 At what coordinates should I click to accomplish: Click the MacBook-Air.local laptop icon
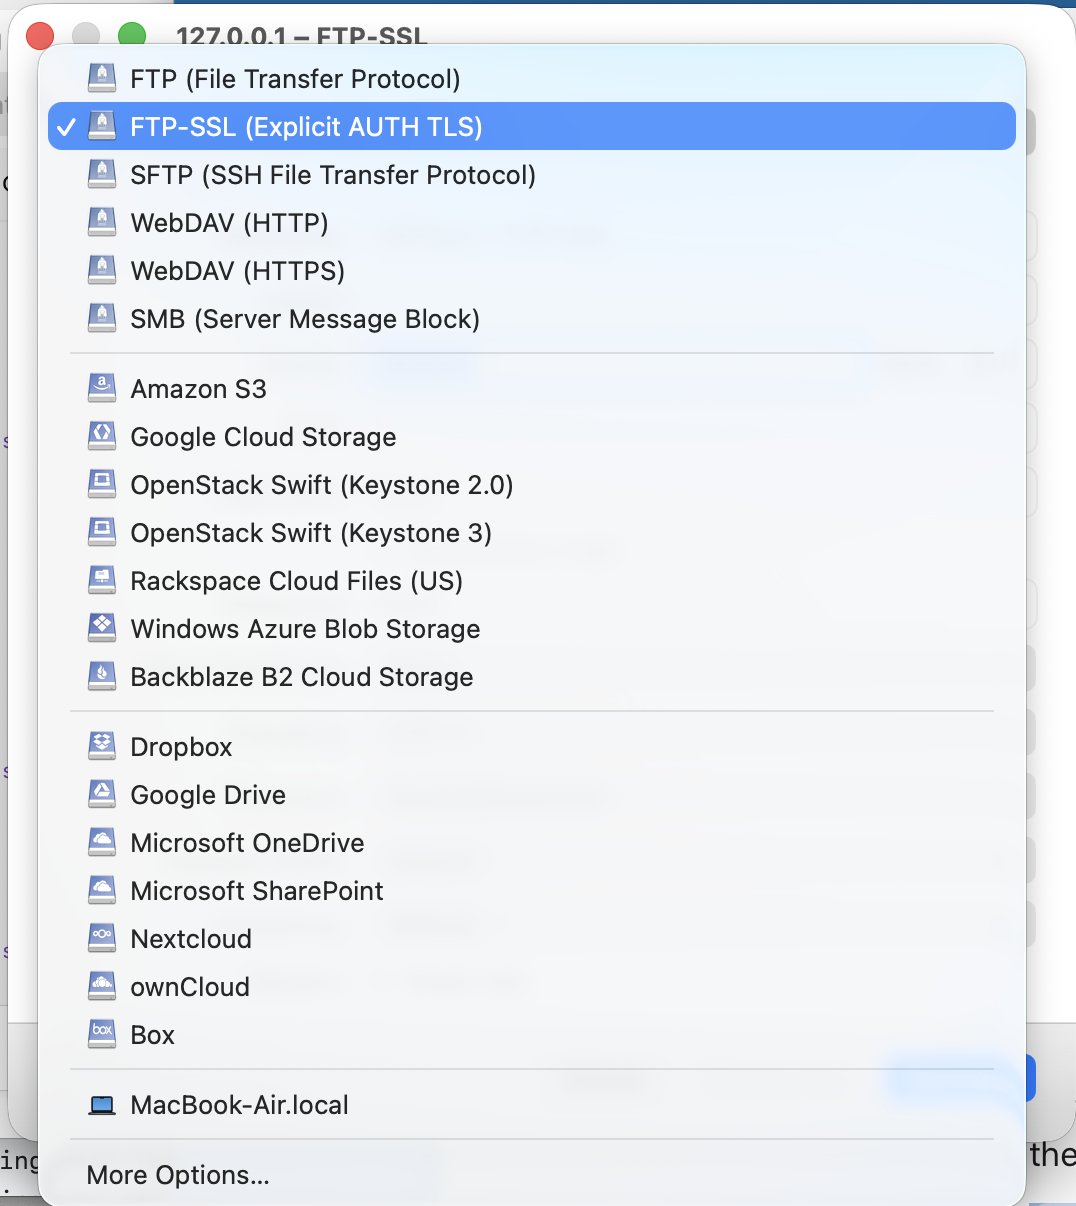click(x=102, y=1105)
